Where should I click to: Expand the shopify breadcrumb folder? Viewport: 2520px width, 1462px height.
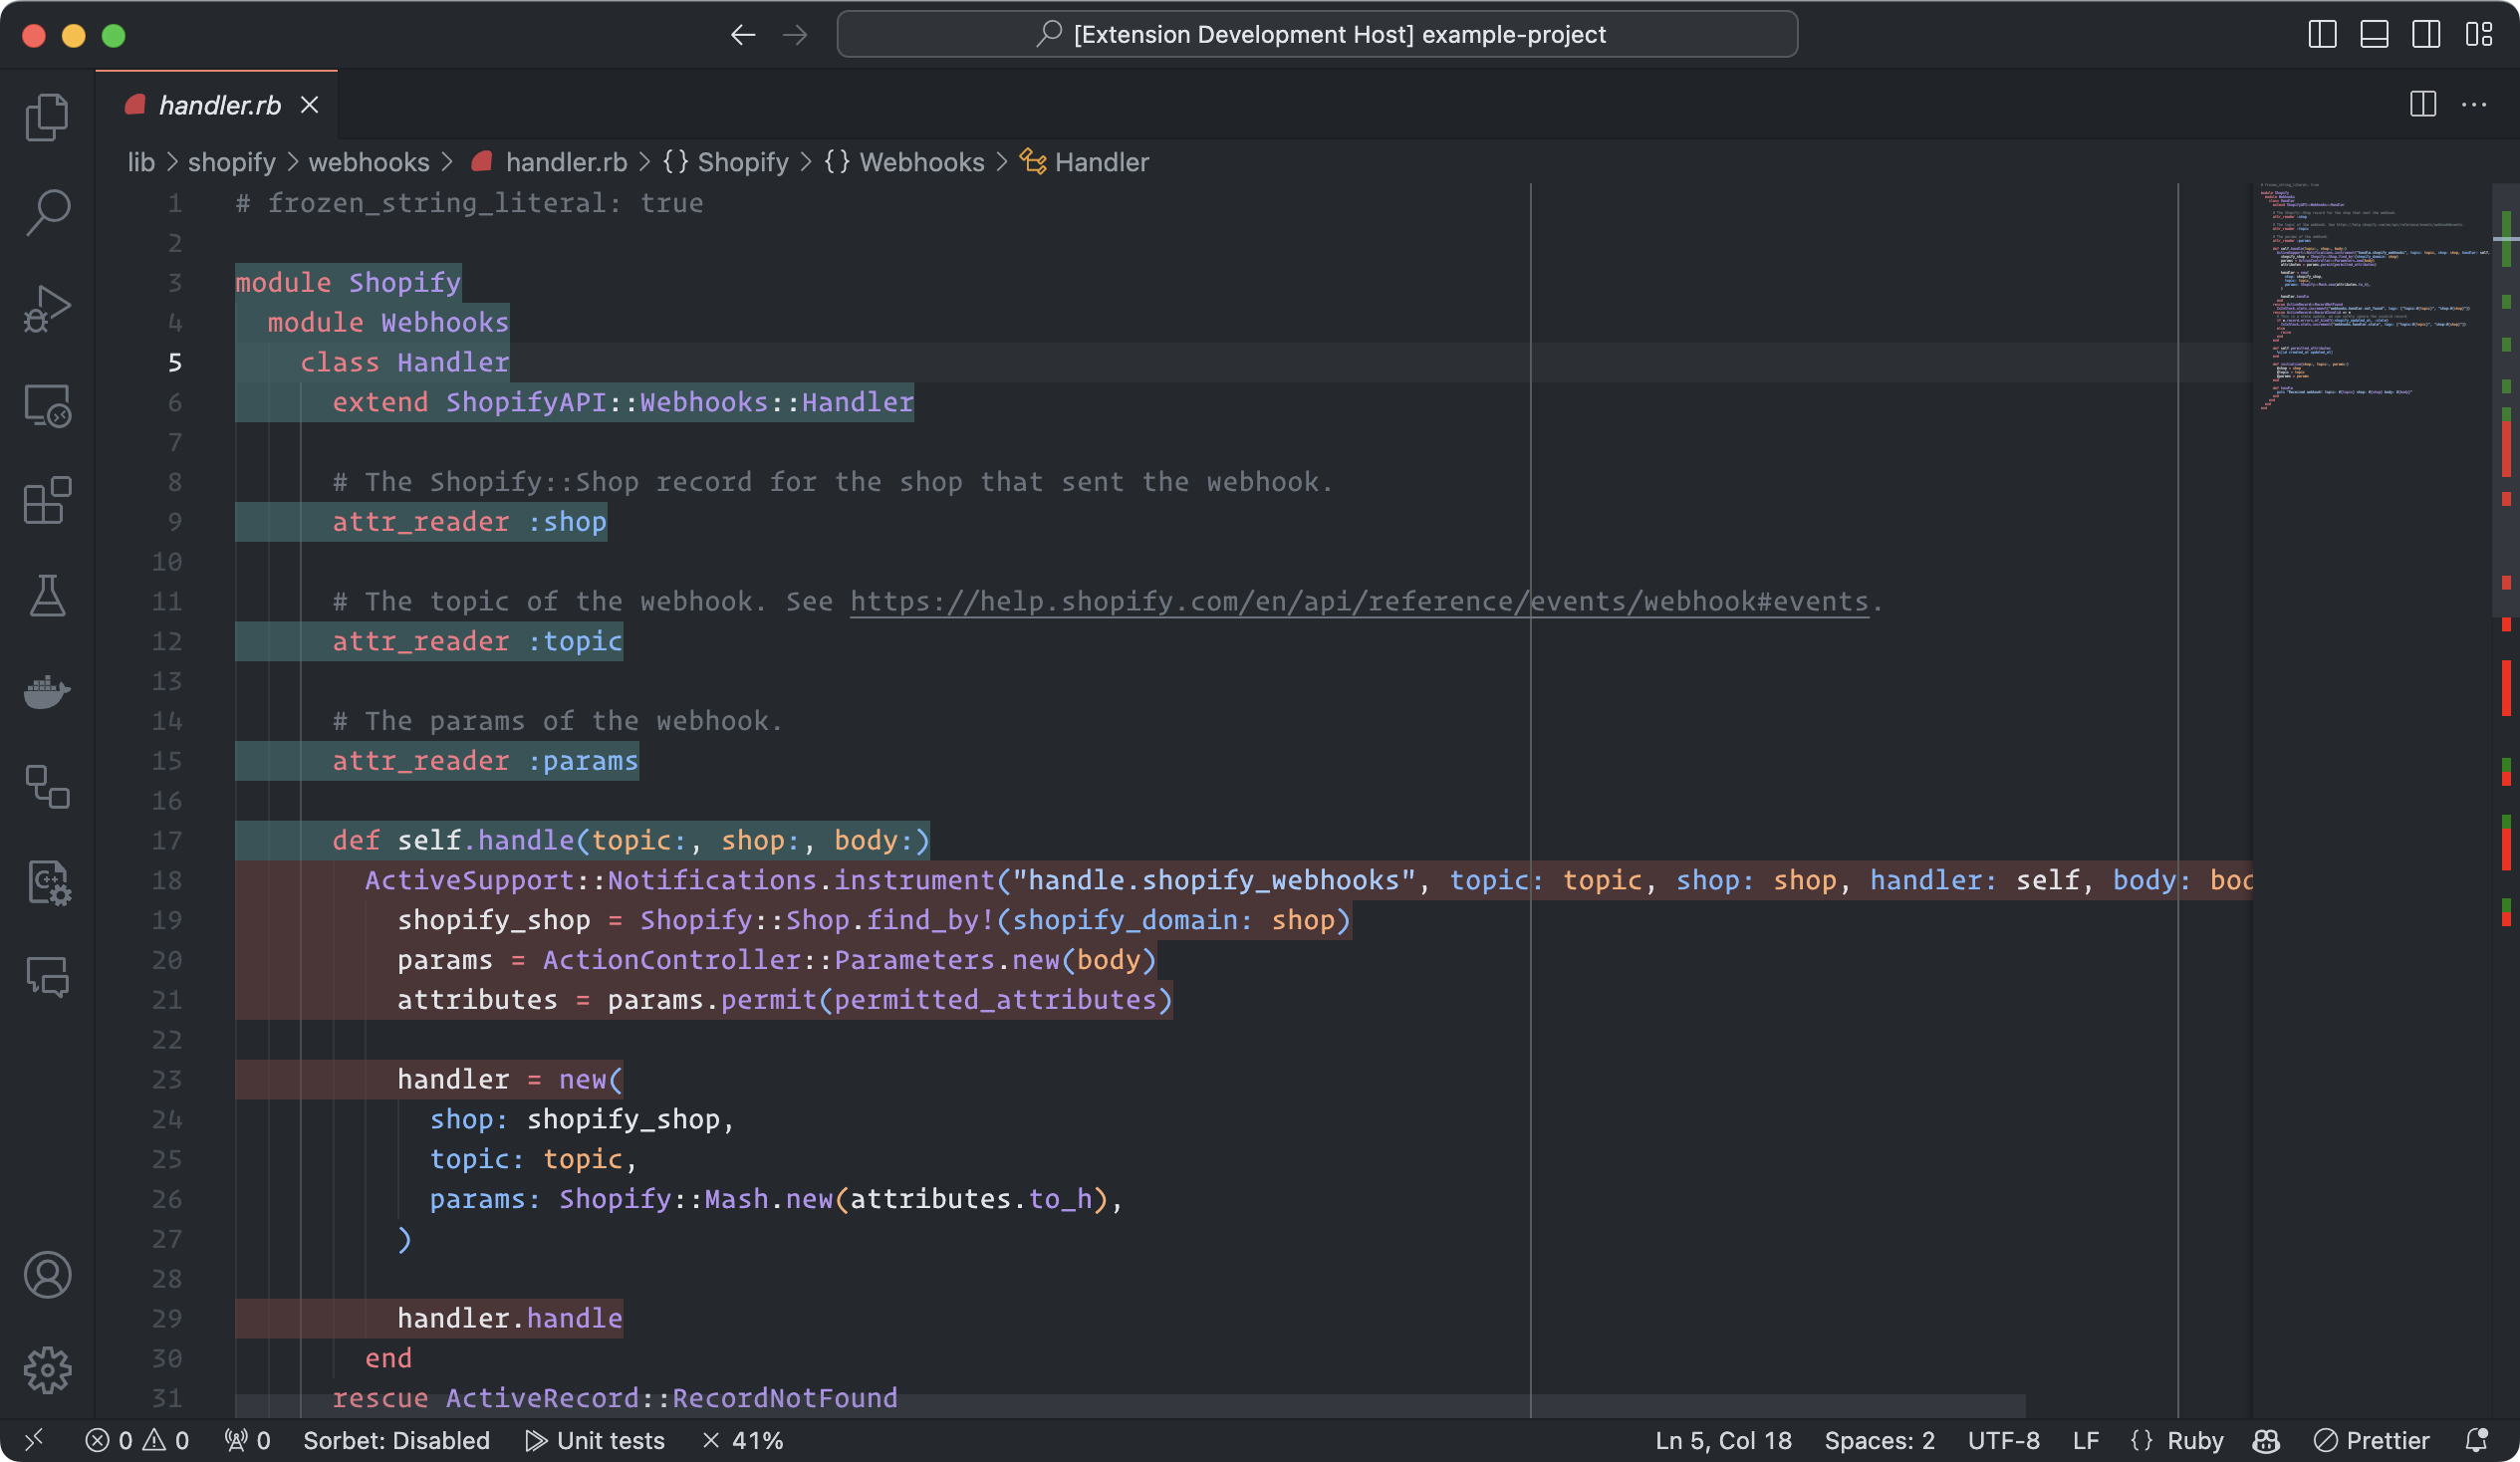pyautogui.click(x=231, y=162)
